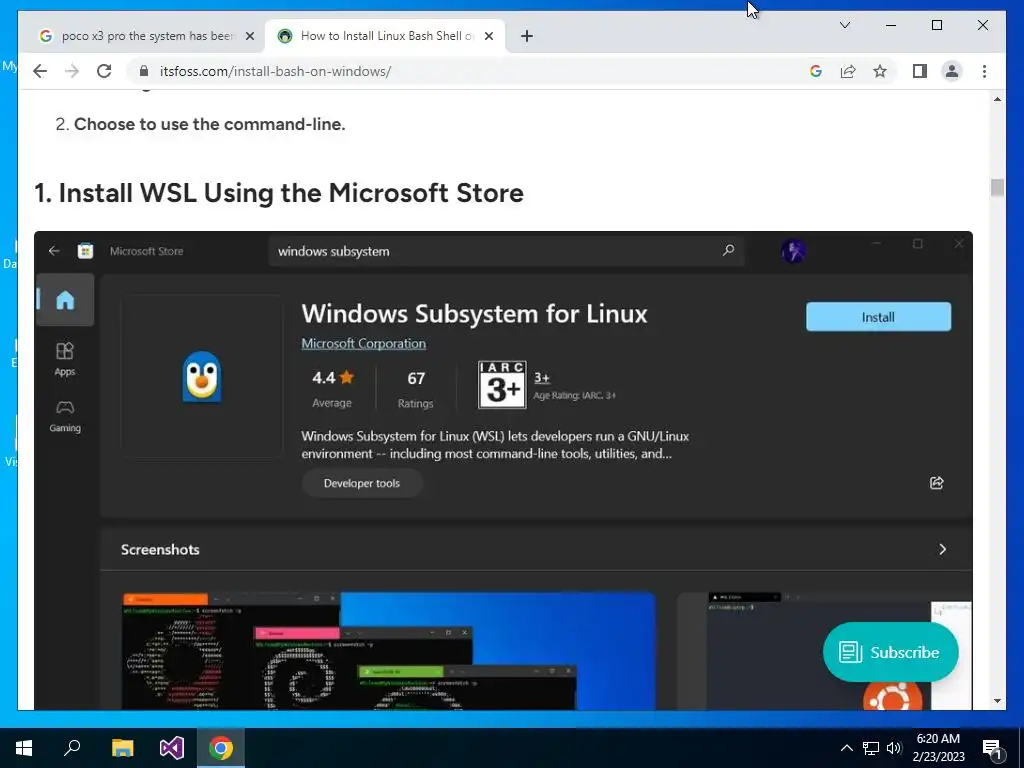
Task: Click the 4.4 average star rating
Action: 332,389
